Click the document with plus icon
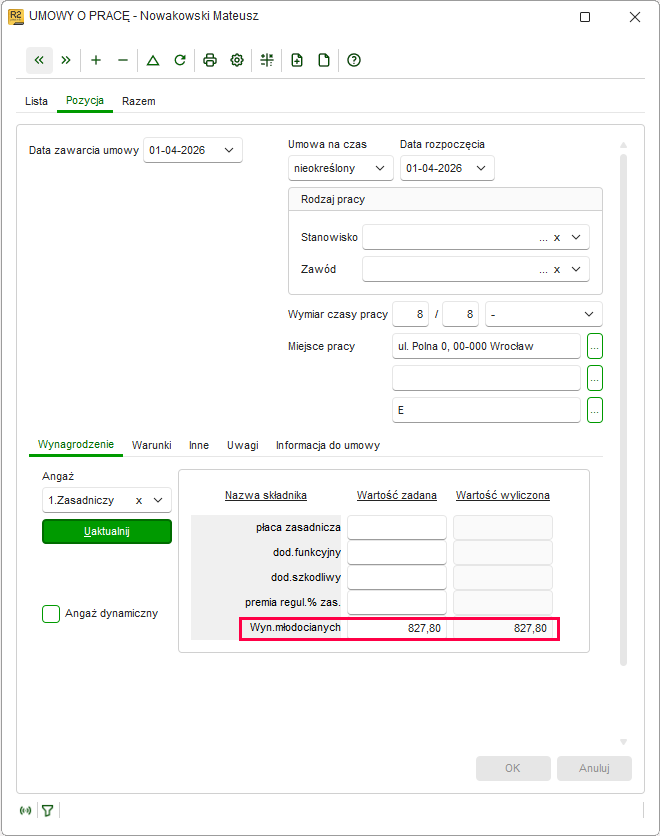Screen dimensions: 660x836 (297, 60)
